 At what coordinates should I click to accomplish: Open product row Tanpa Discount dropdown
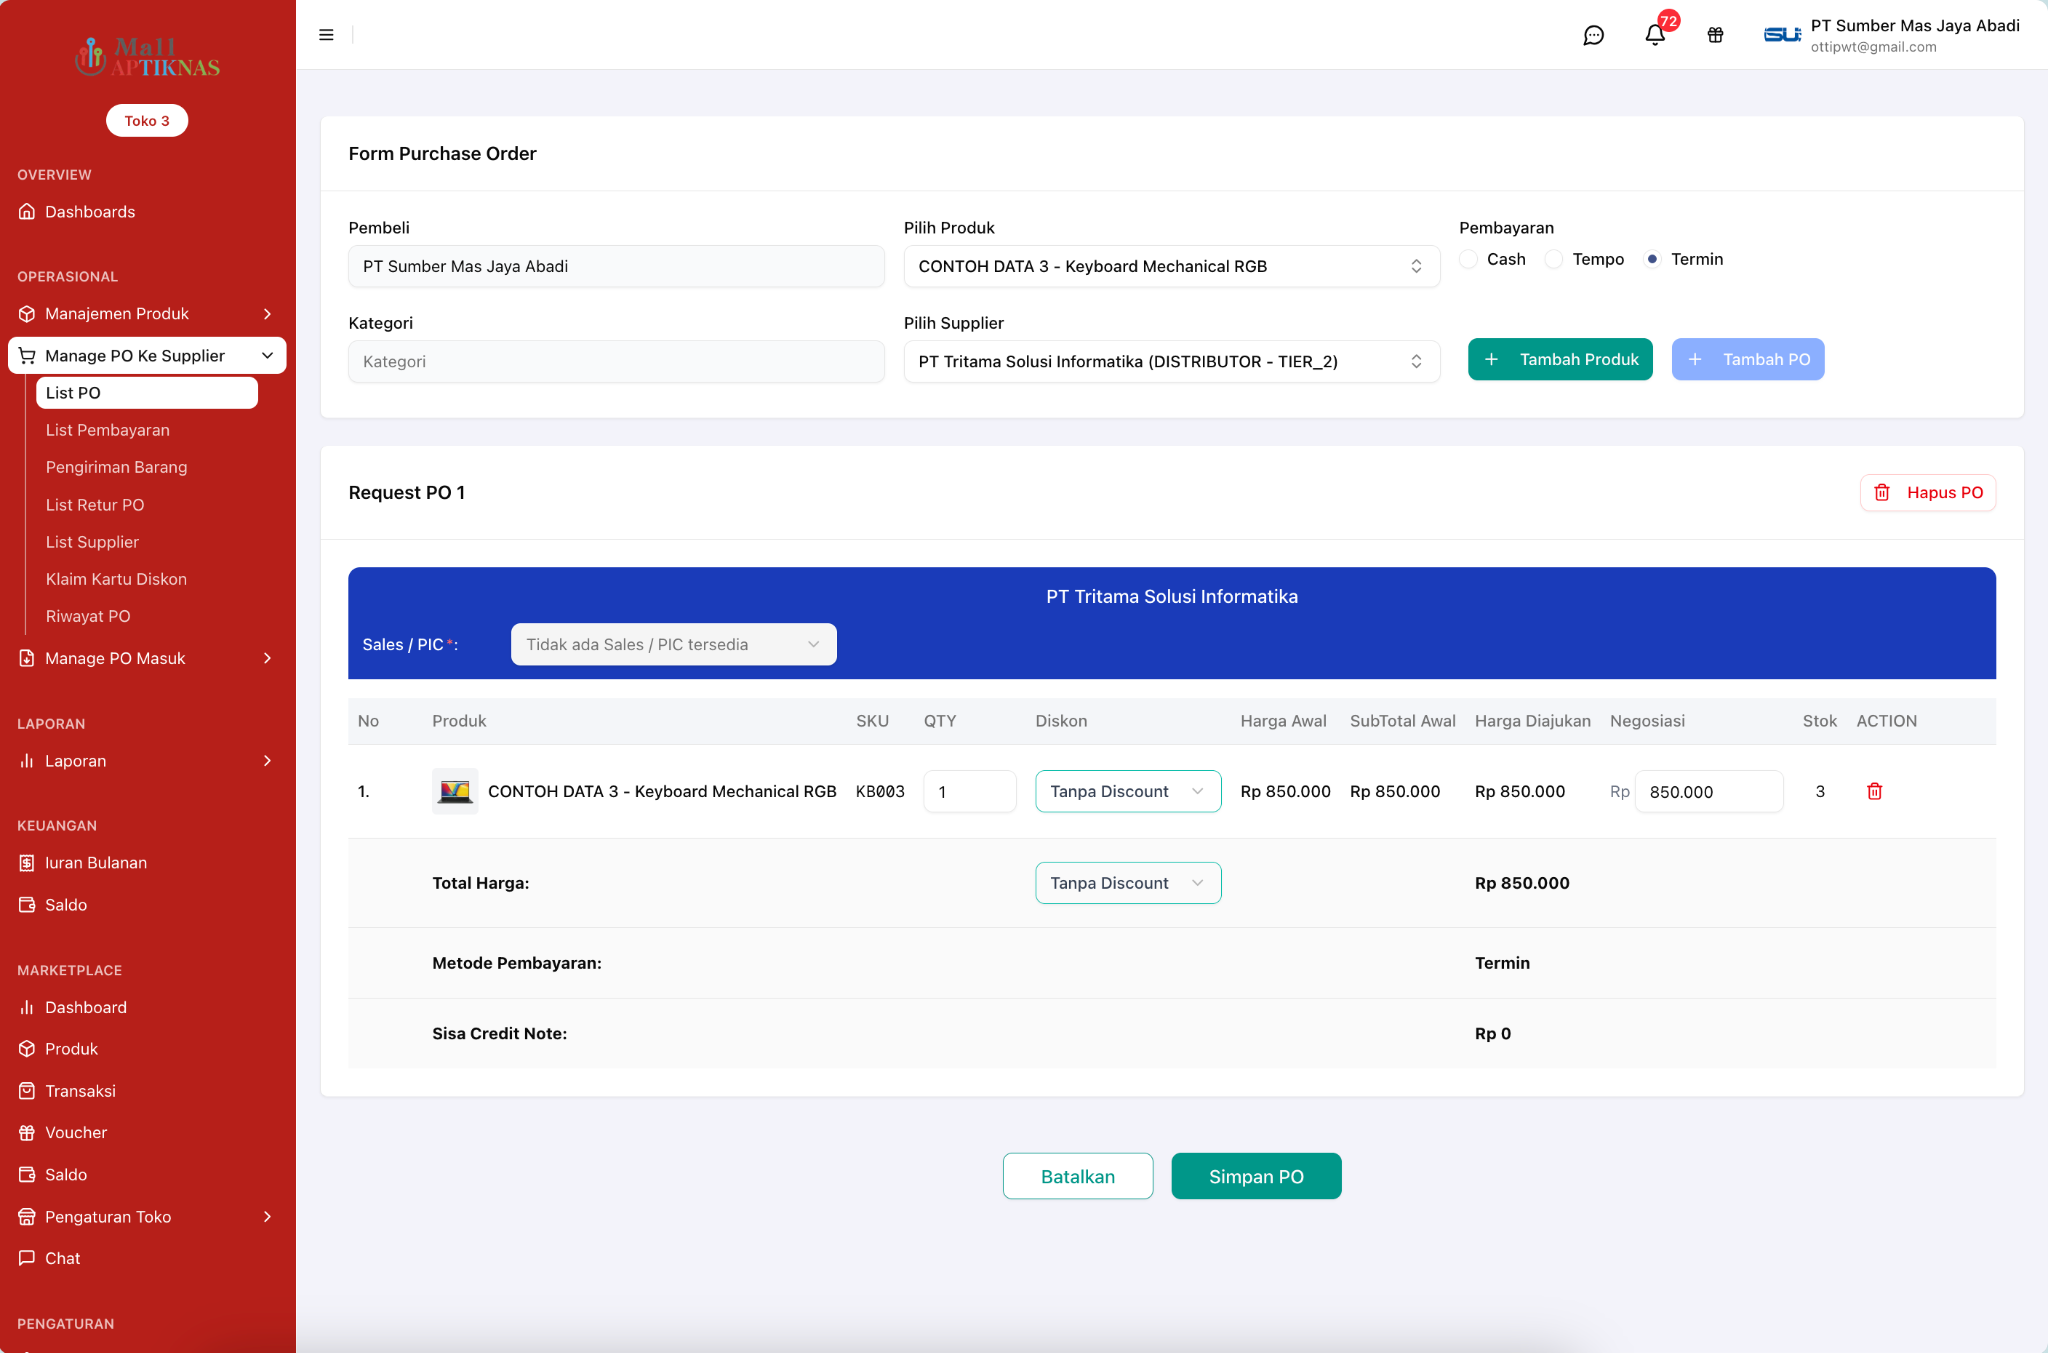pos(1128,791)
